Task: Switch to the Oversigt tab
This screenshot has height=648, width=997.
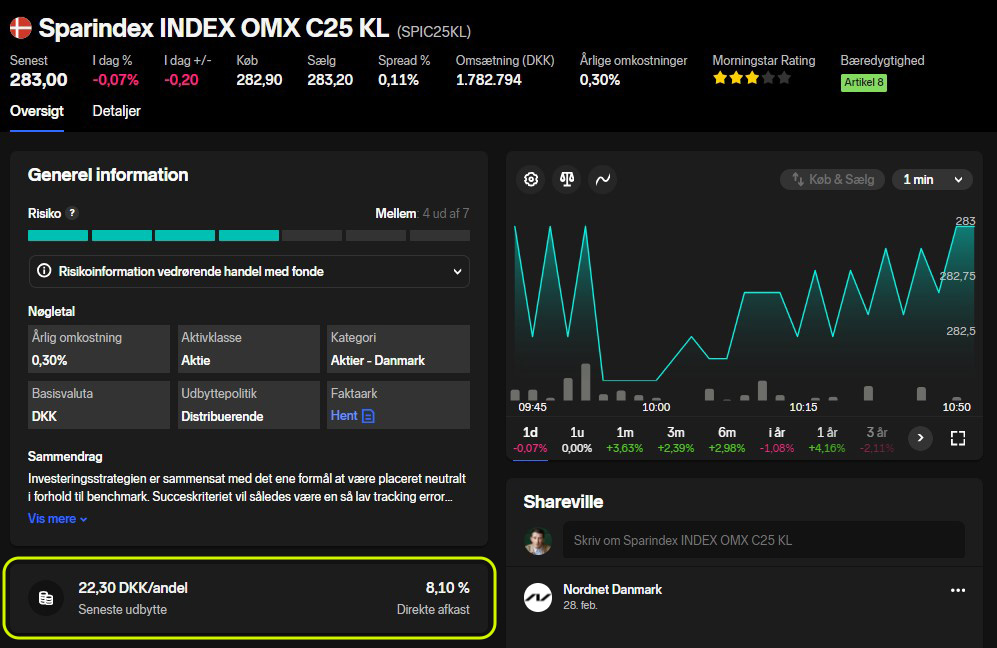Action: 37,111
